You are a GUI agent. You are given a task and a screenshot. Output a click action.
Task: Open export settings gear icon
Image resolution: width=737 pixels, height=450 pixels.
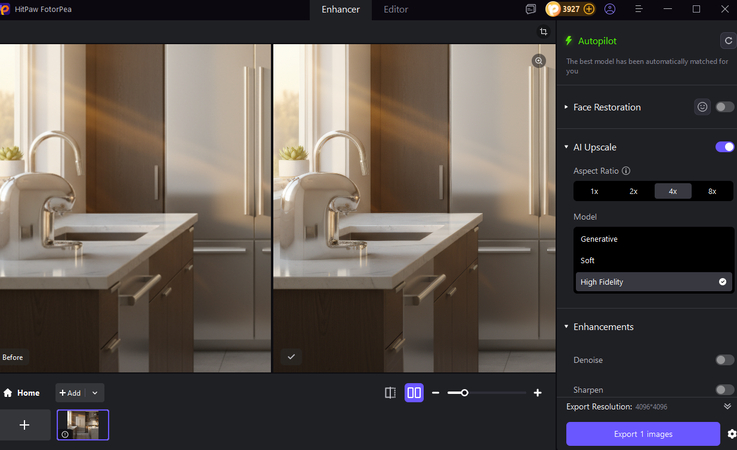coord(731,434)
